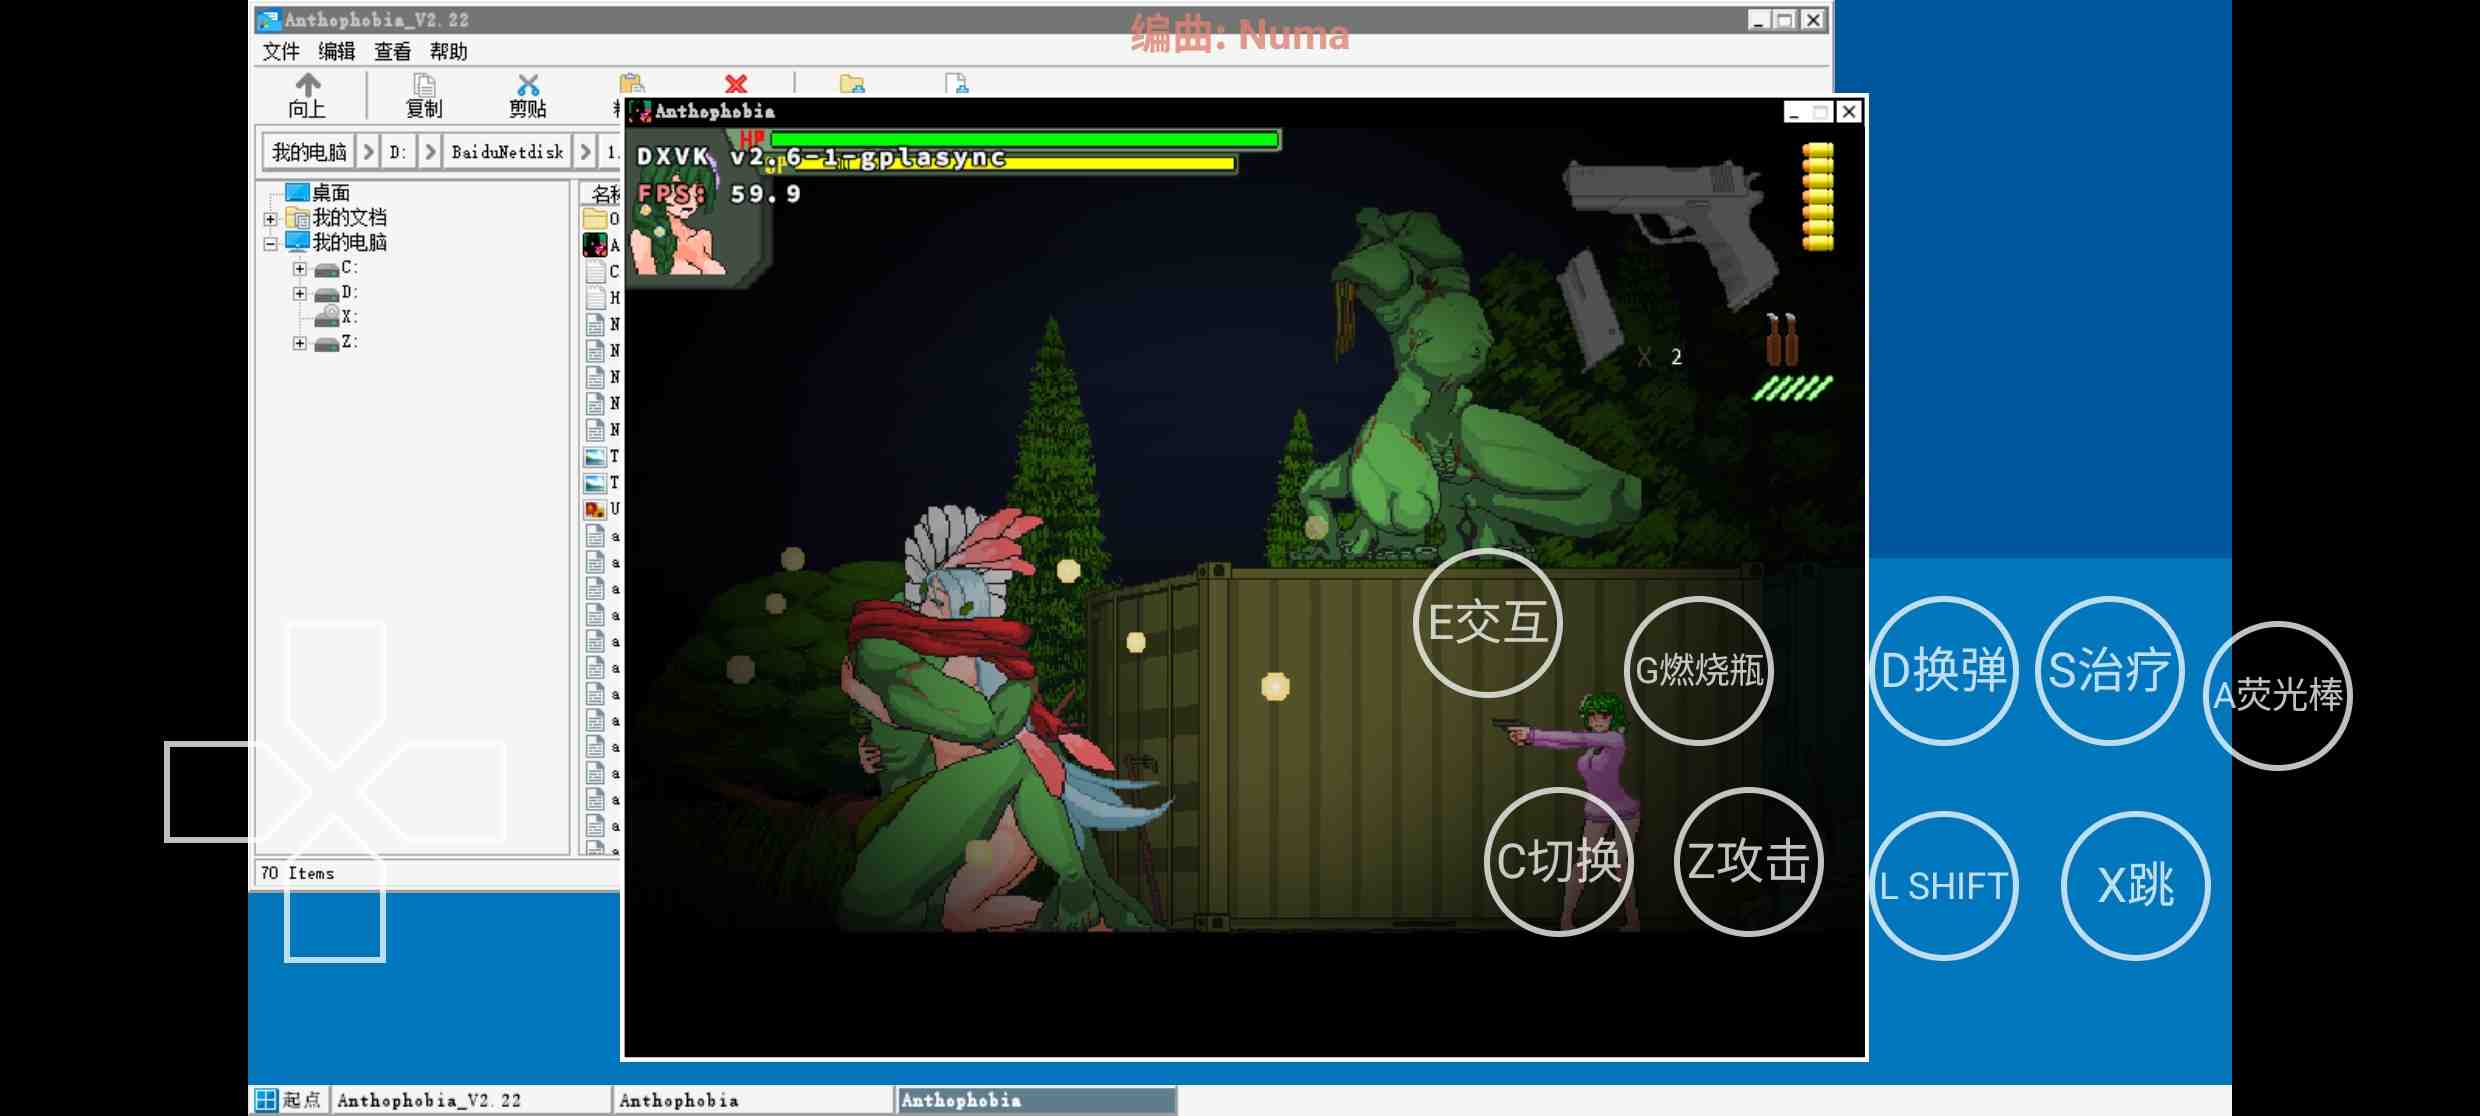The image size is (2480, 1116).
Task: Click the clipboard paste toolbar icon
Action: 632,84
